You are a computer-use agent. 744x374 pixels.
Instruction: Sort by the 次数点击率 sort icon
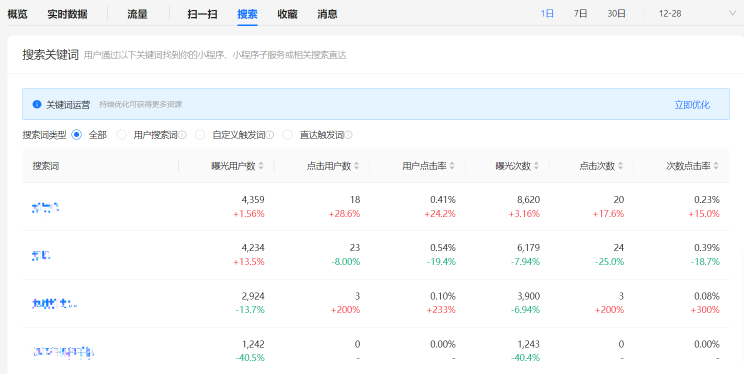[x=716, y=166]
